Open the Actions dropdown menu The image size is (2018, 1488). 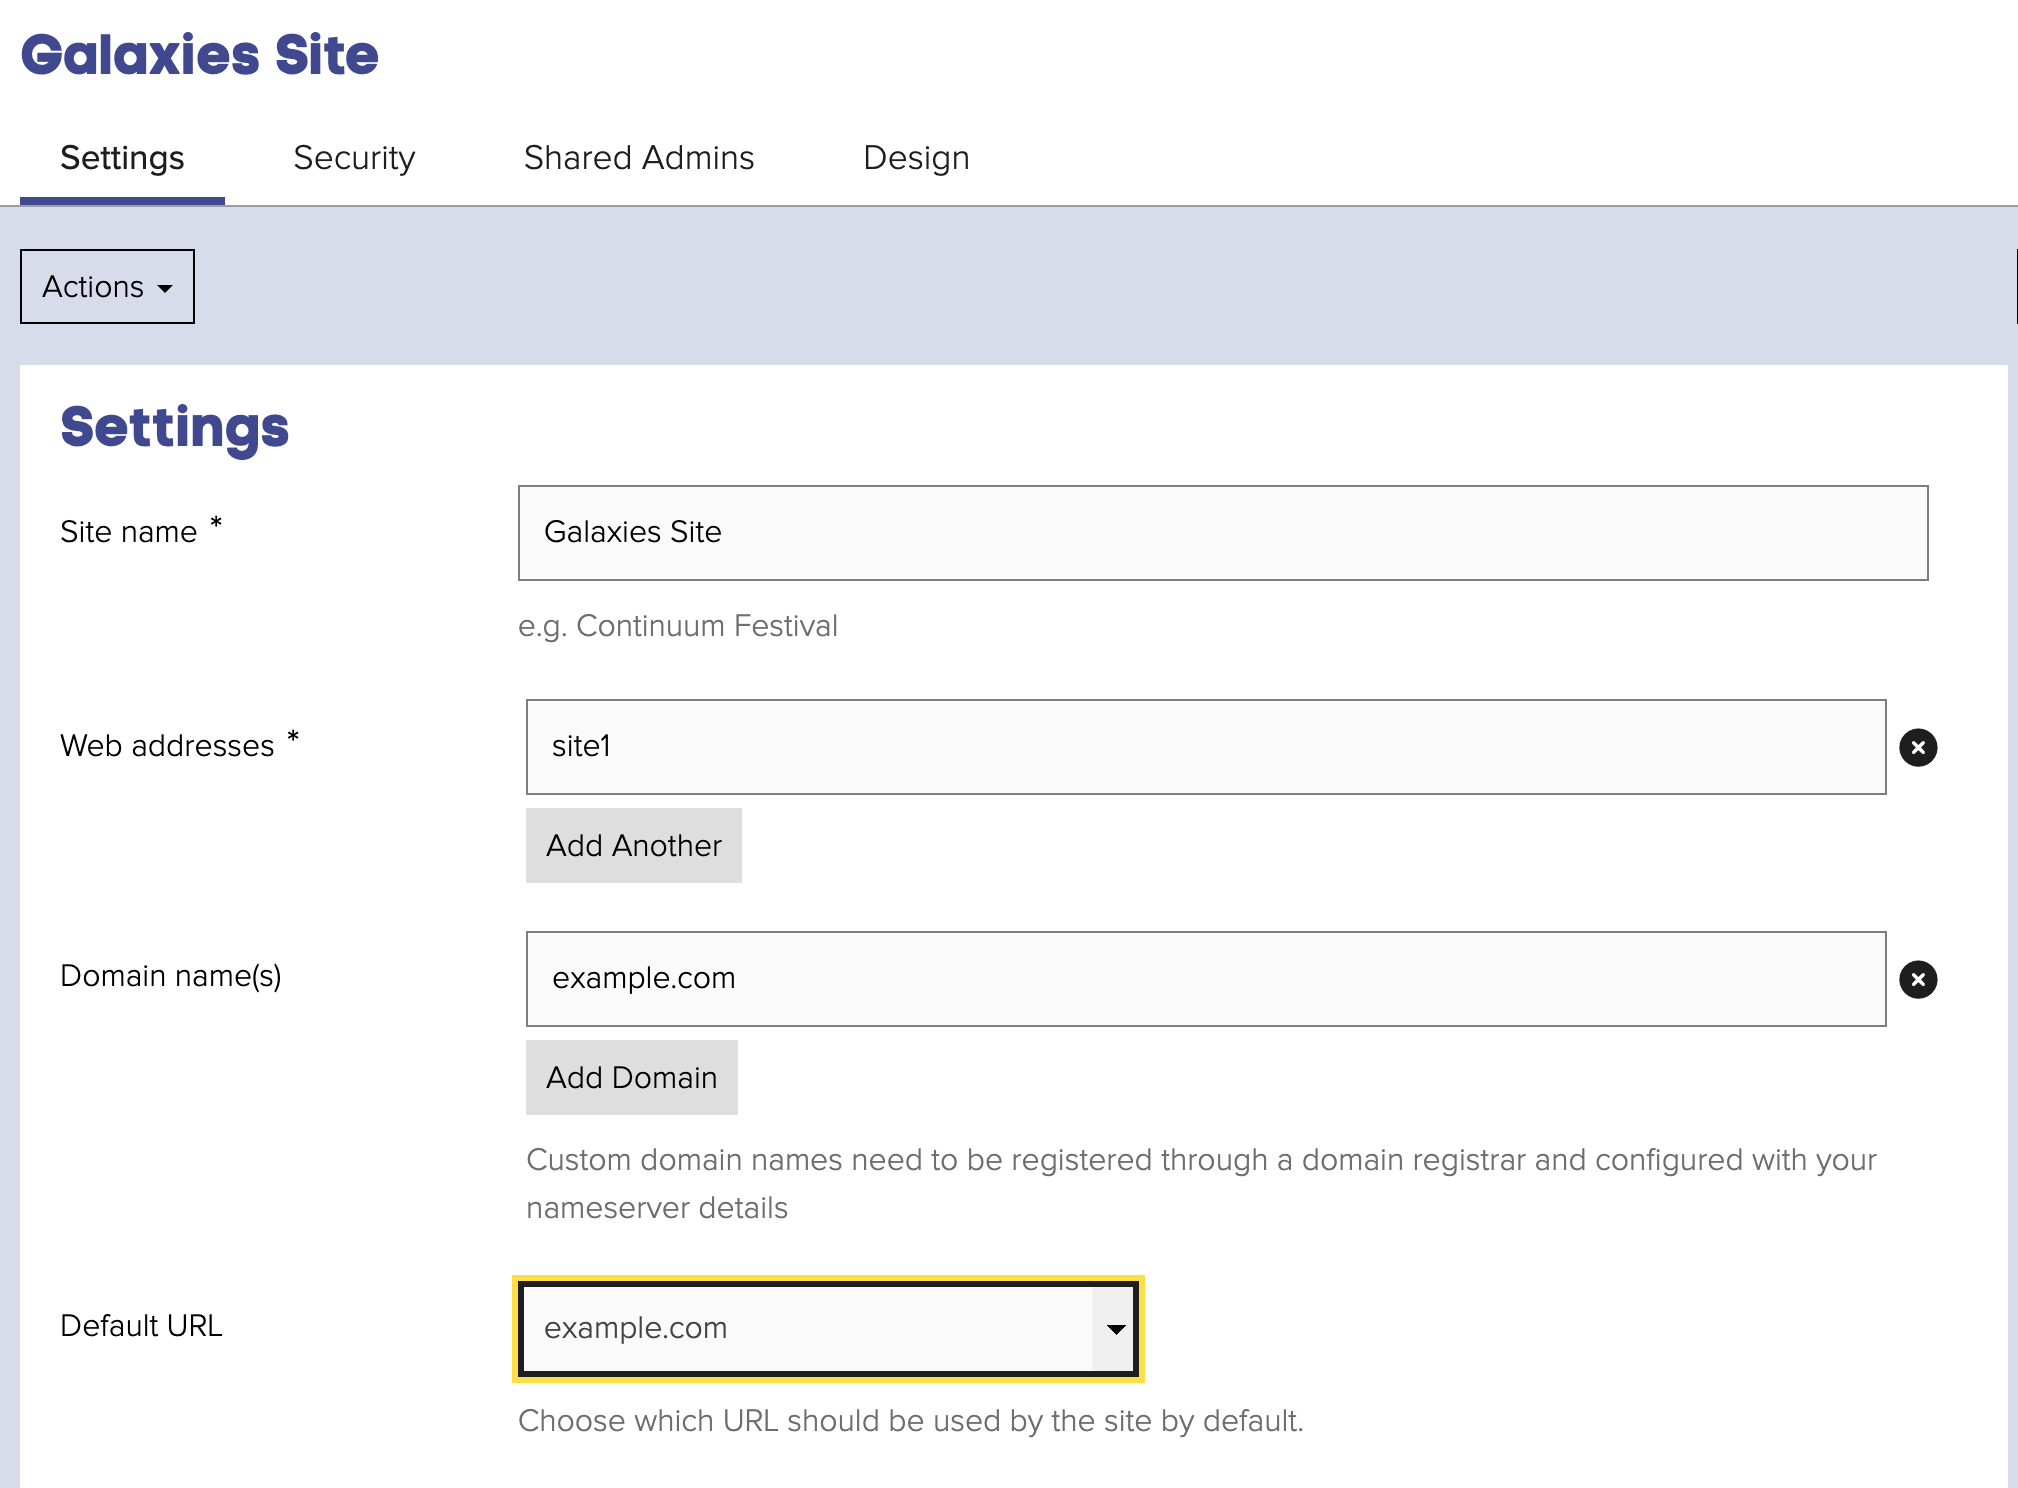pos(107,286)
